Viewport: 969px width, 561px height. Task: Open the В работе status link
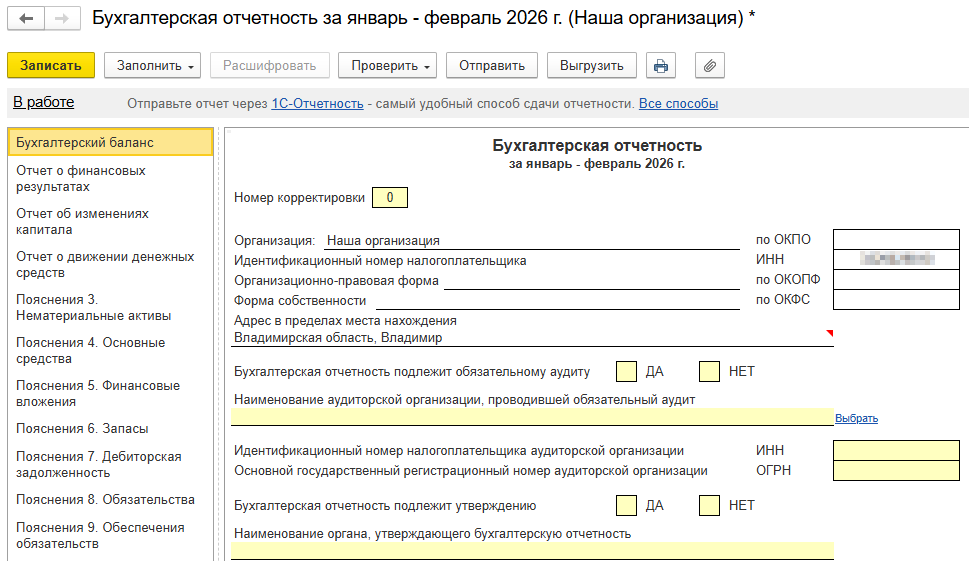tap(43, 103)
